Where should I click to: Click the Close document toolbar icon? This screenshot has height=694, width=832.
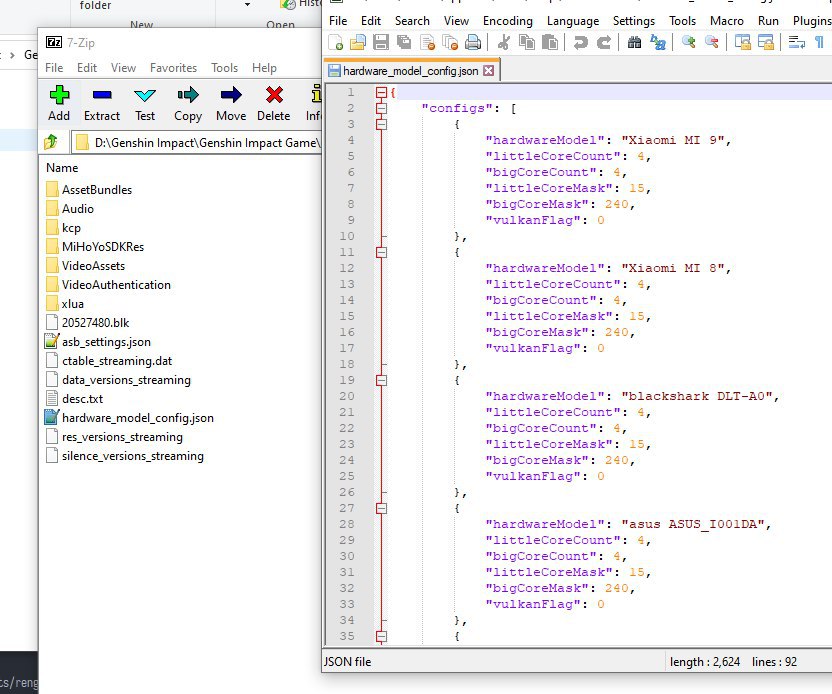[427, 42]
